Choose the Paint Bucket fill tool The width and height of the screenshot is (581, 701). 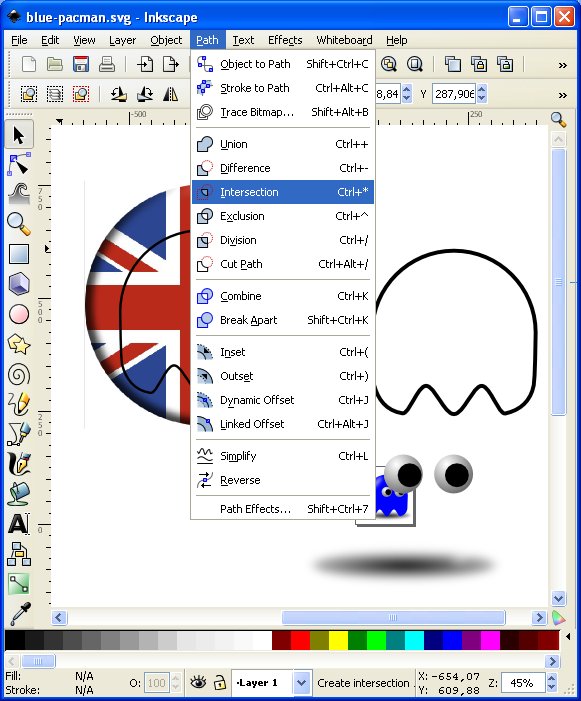pyautogui.click(x=19, y=494)
